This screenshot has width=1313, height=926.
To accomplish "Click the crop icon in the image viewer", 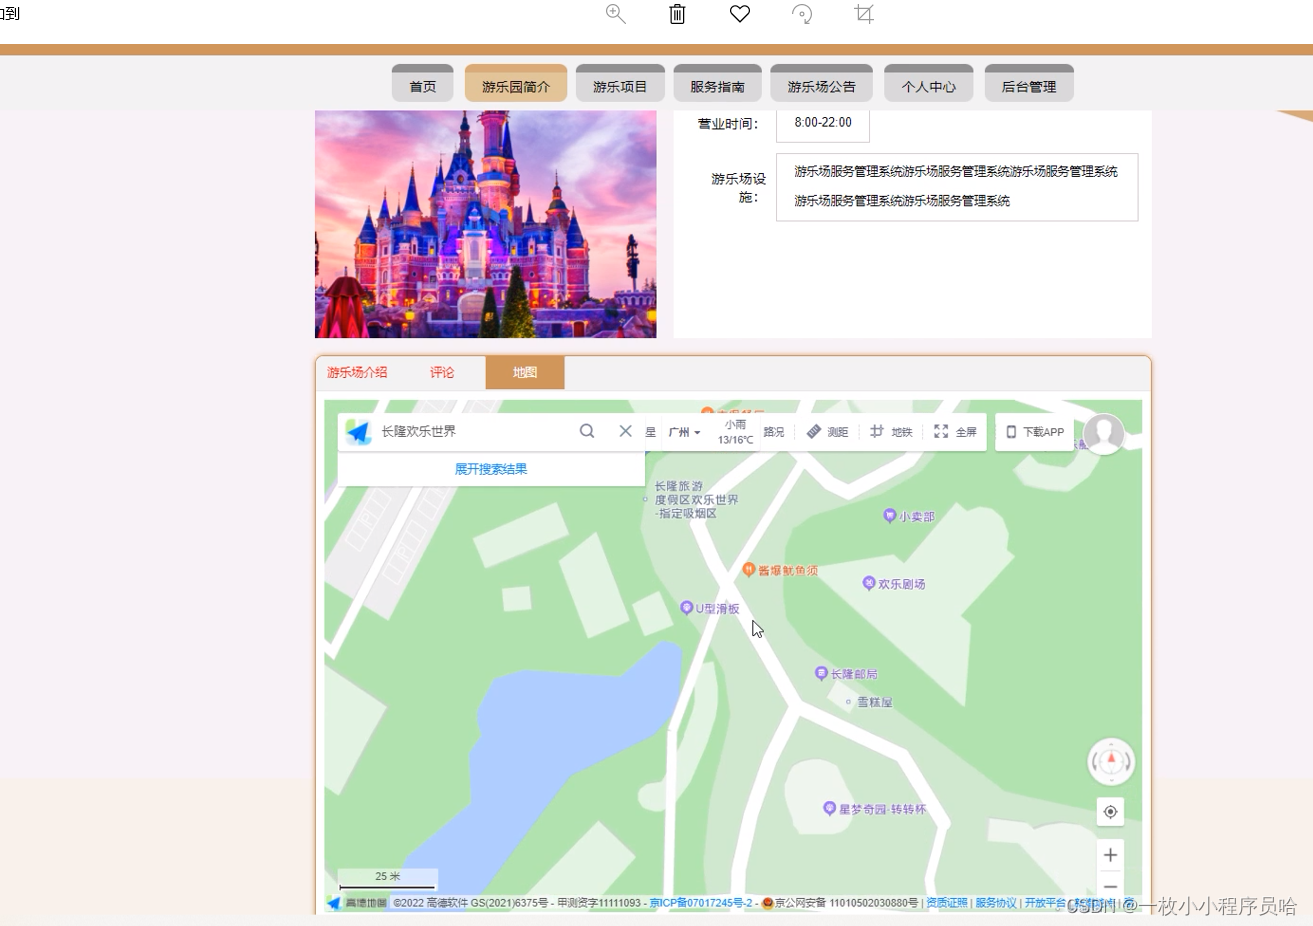I will [864, 14].
